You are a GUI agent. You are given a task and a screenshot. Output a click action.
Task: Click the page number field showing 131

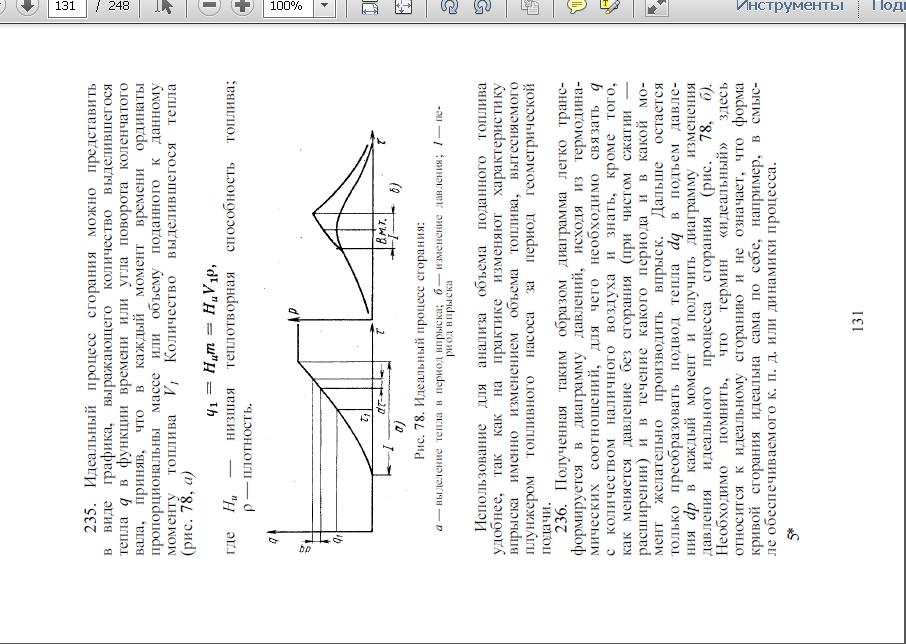click(x=68, y=6)
